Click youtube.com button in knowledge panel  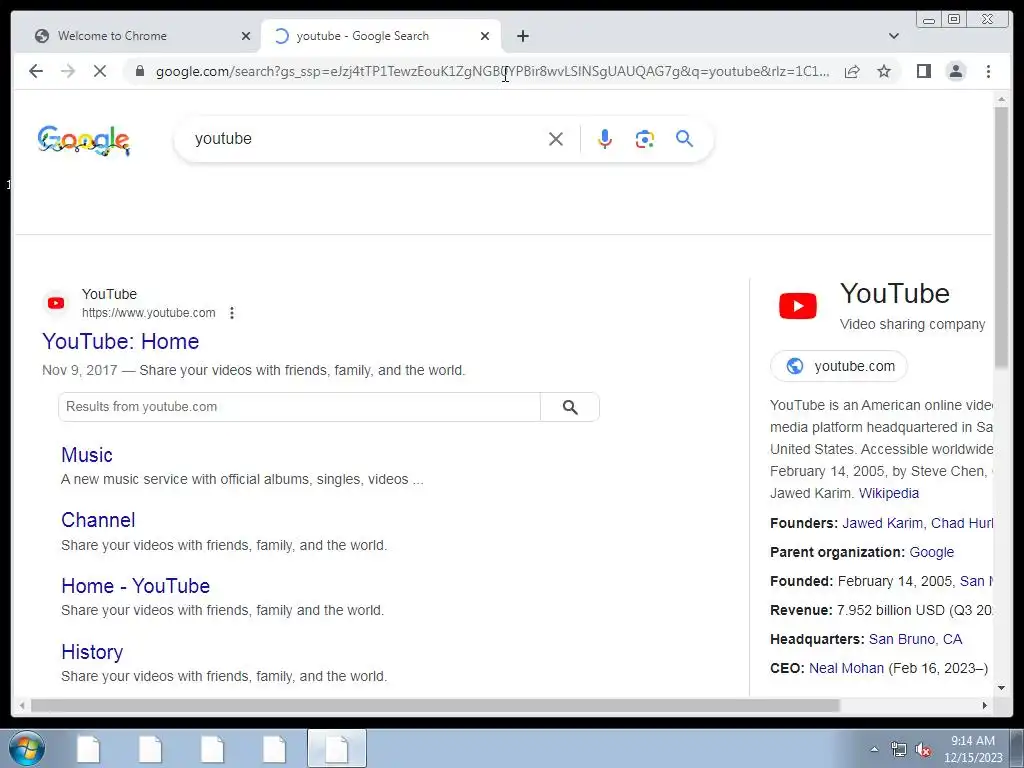[839, 366]
